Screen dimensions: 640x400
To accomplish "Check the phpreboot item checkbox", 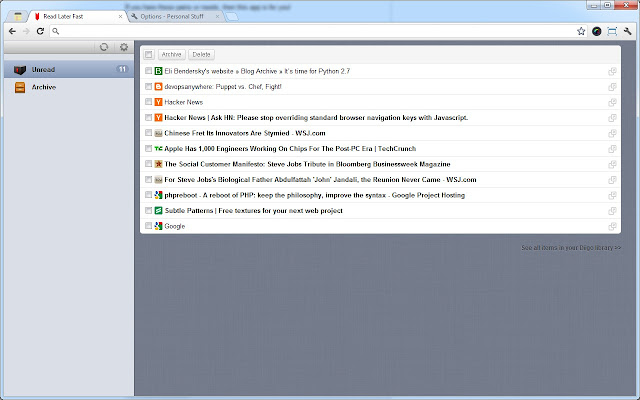I will (148, 195).
